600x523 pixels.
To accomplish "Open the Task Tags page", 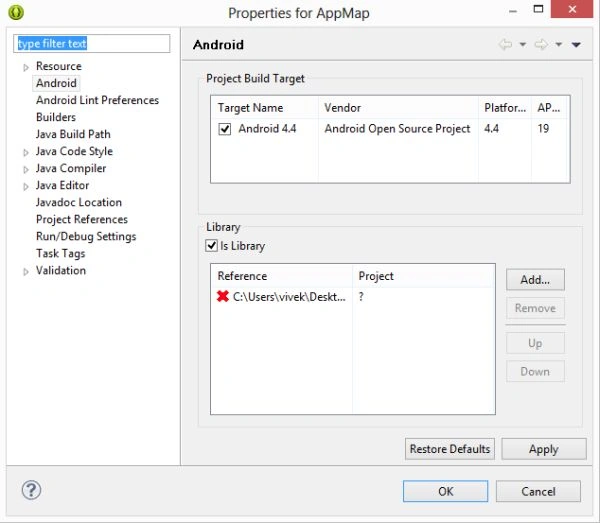I will (60, 253).
